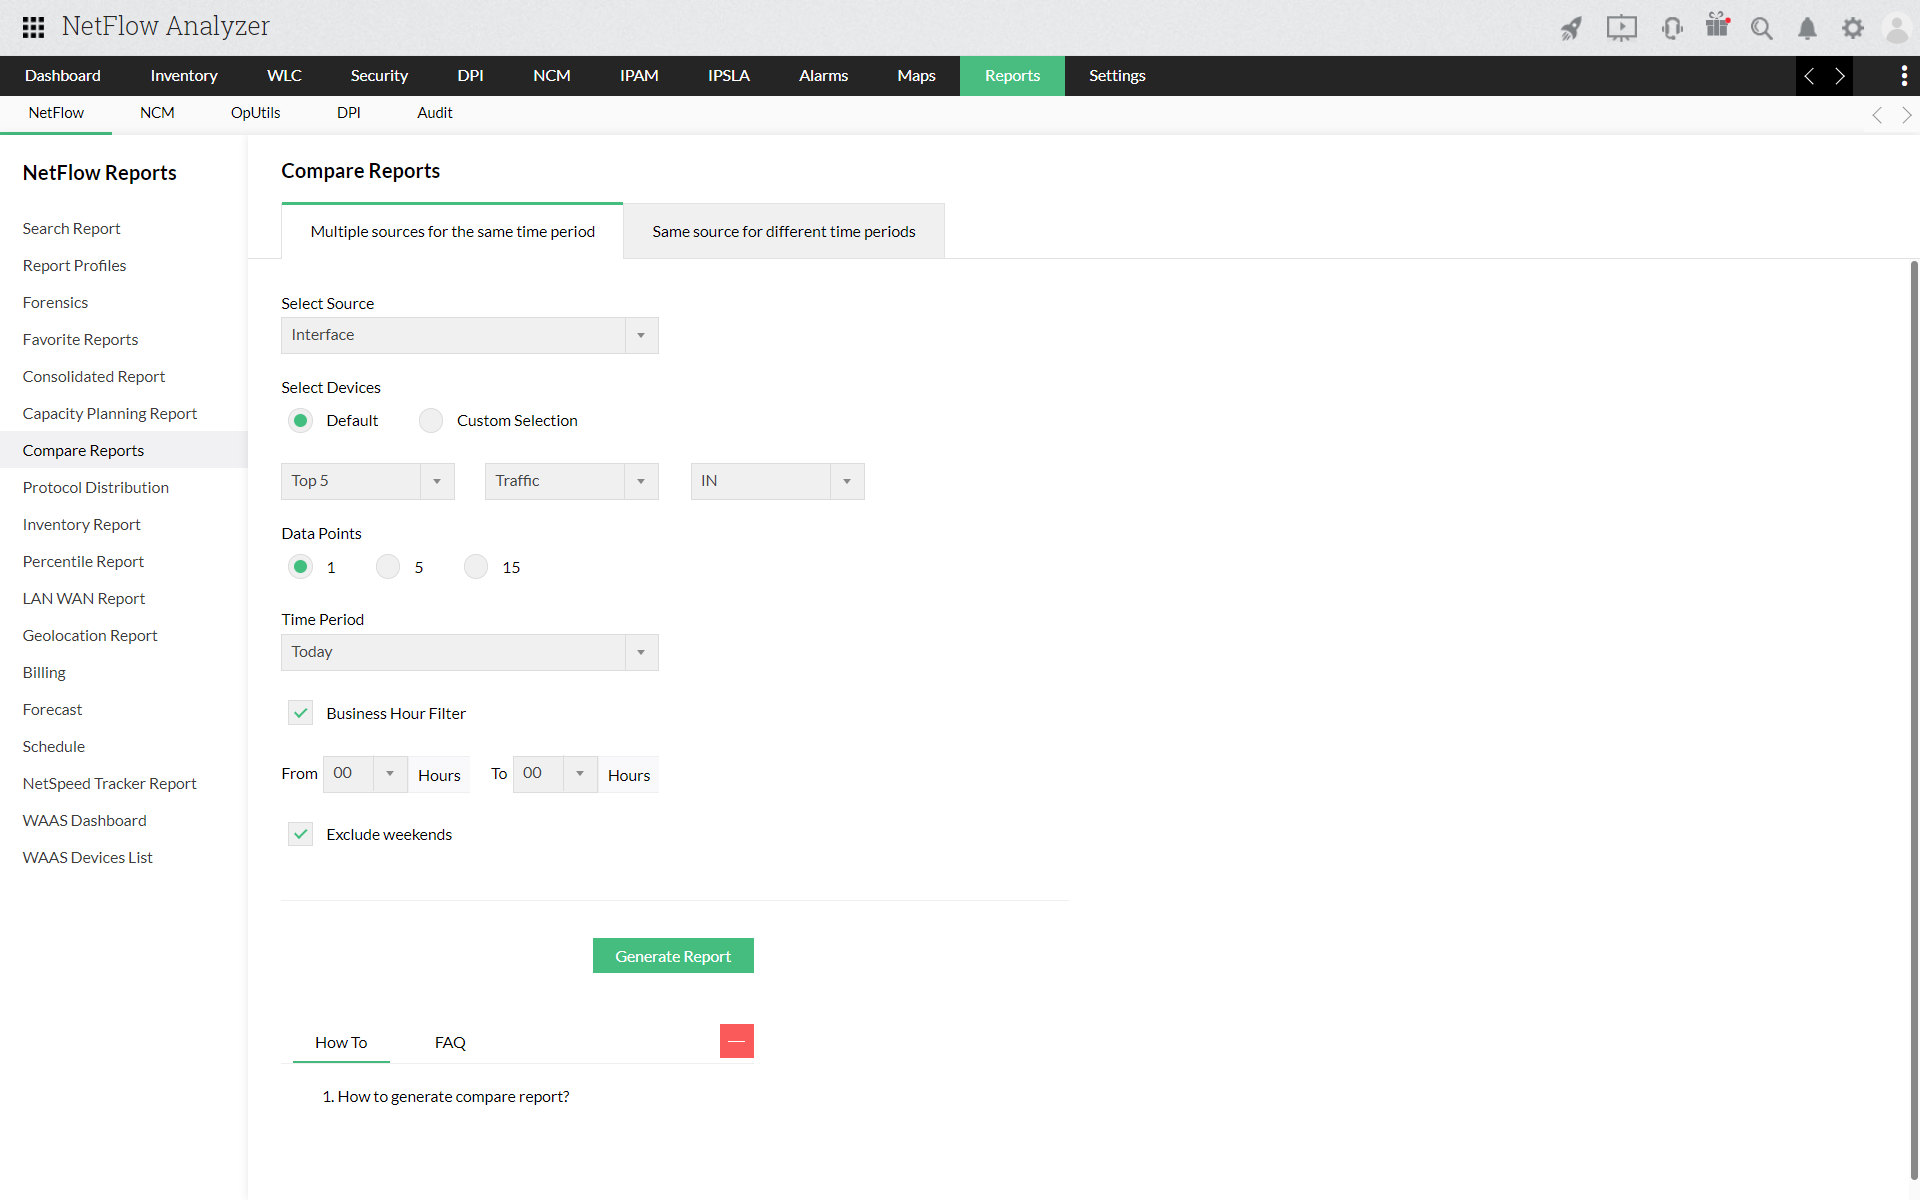
Task: Collapse help panel with red minus button
Action: pos(736,1041)
